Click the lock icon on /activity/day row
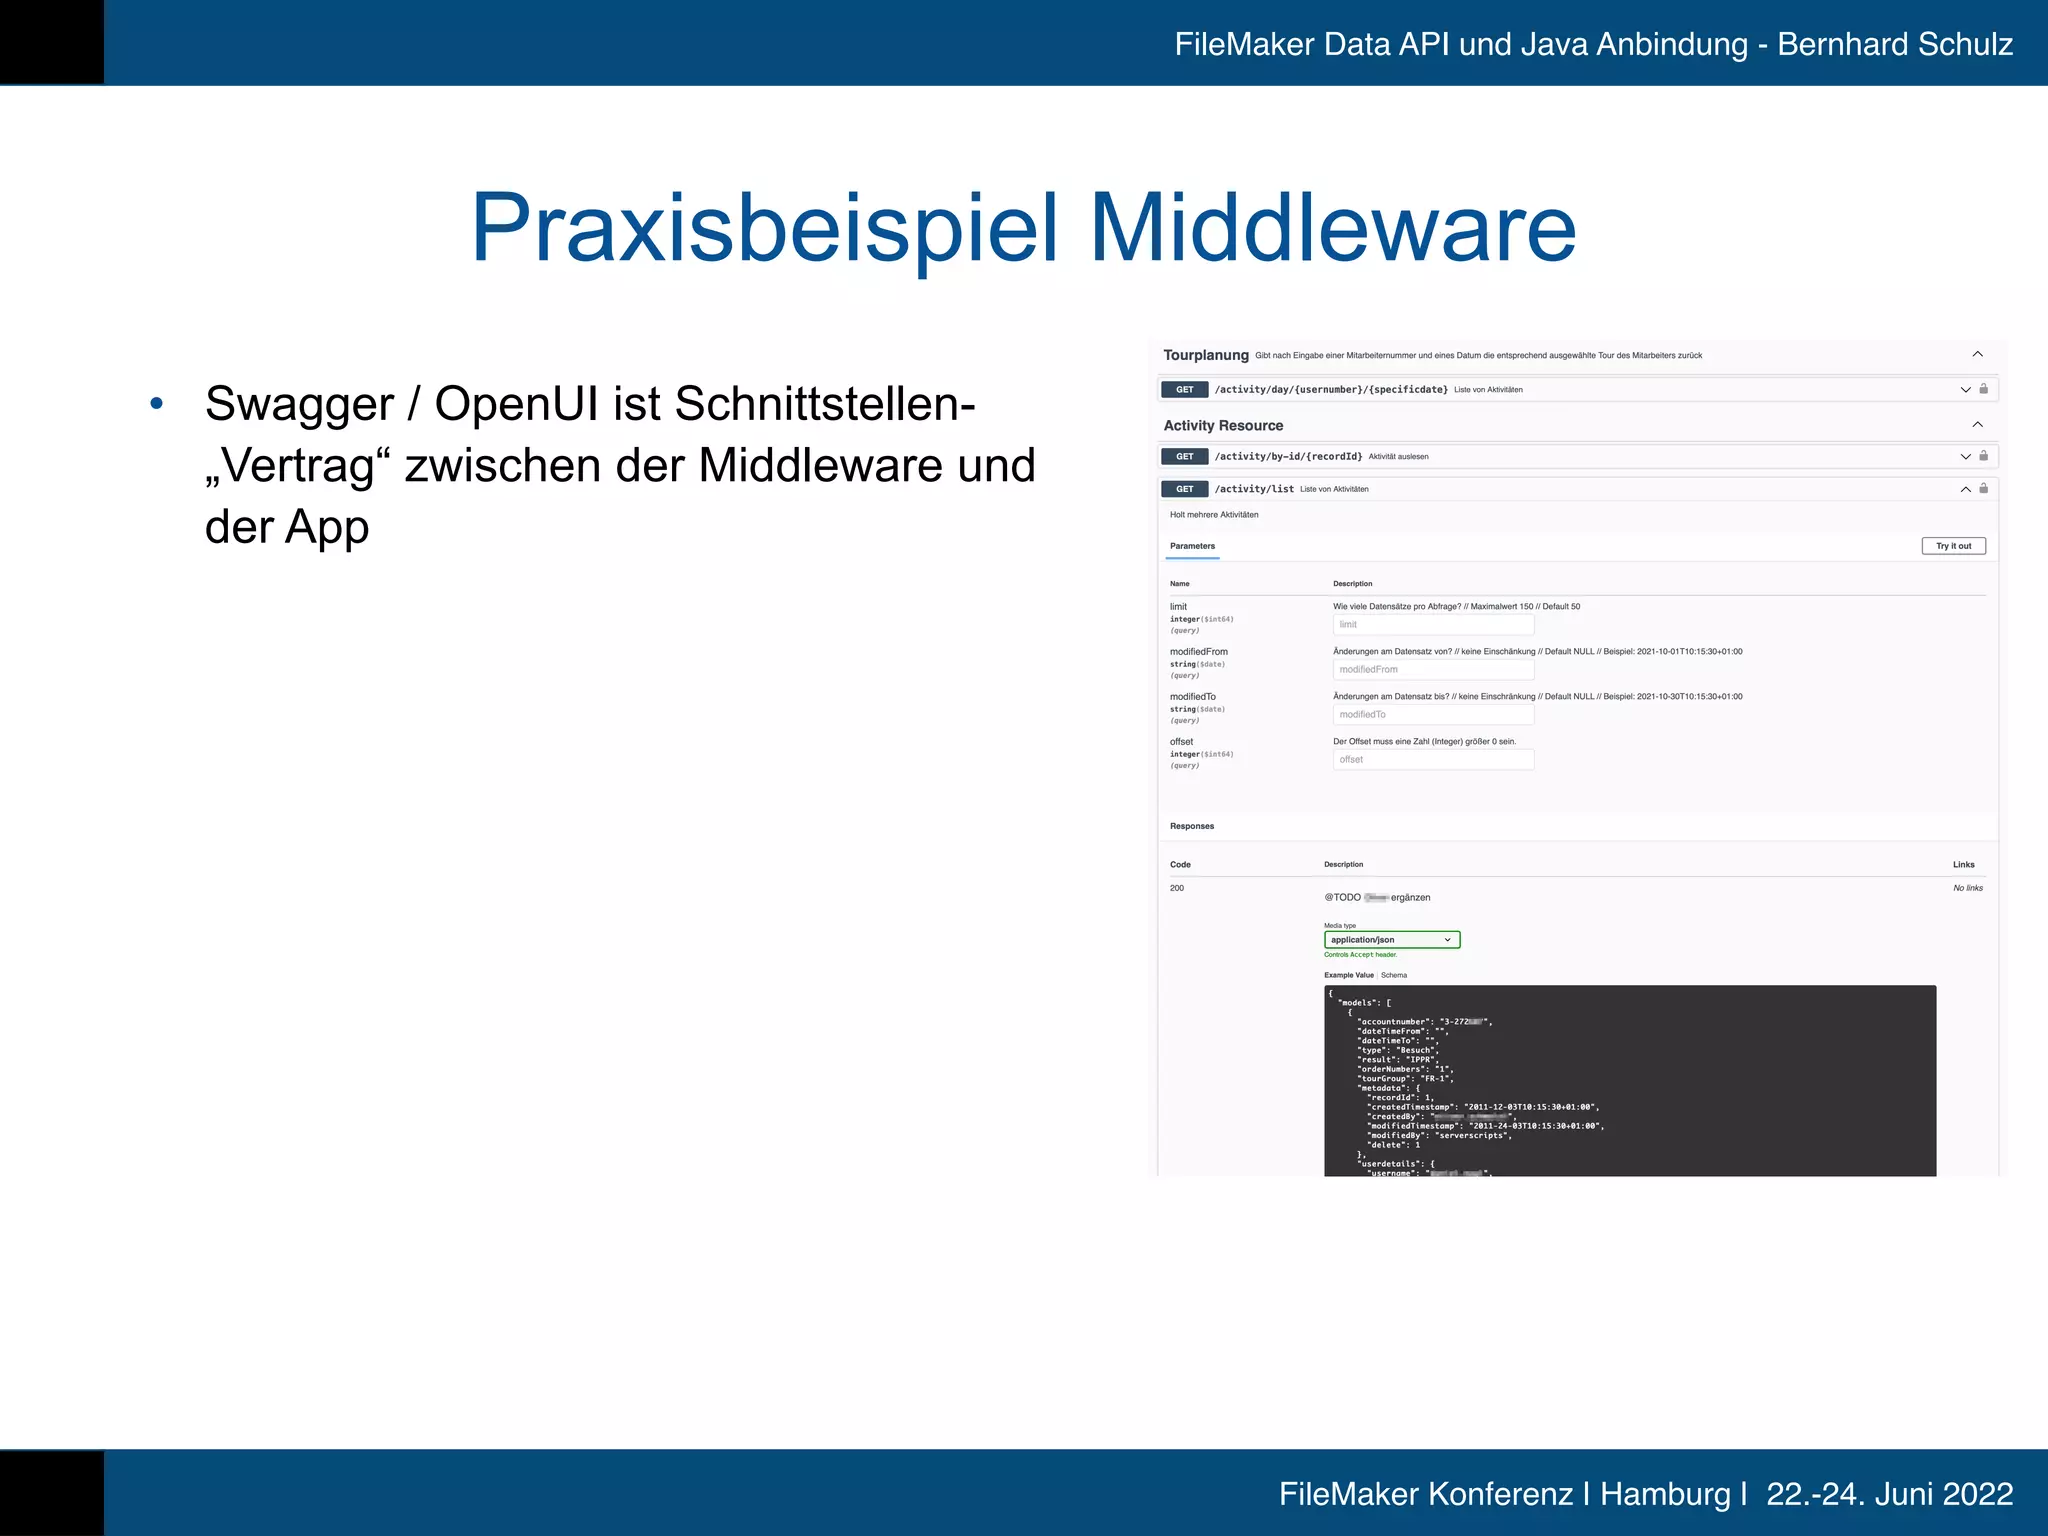This screenshot has width=2048, height=1536. coord(1984,388)
